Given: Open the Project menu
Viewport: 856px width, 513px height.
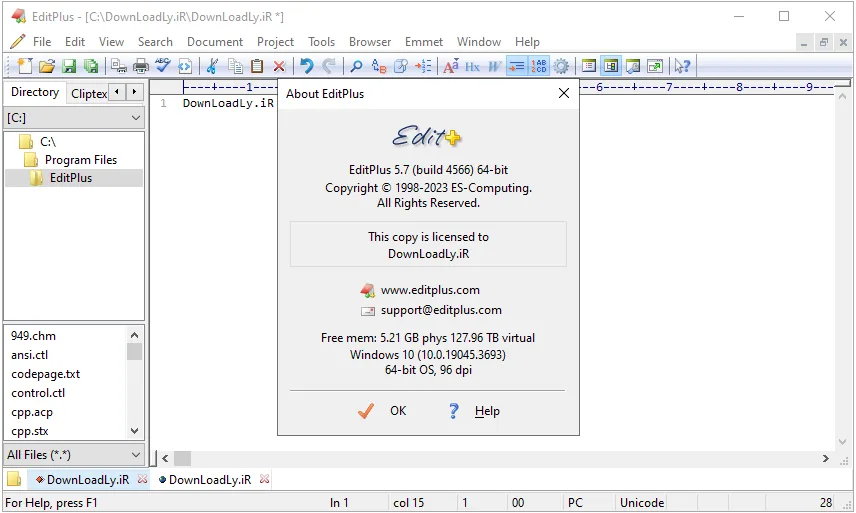Looking at the screenshot, I should pos(275,42).
